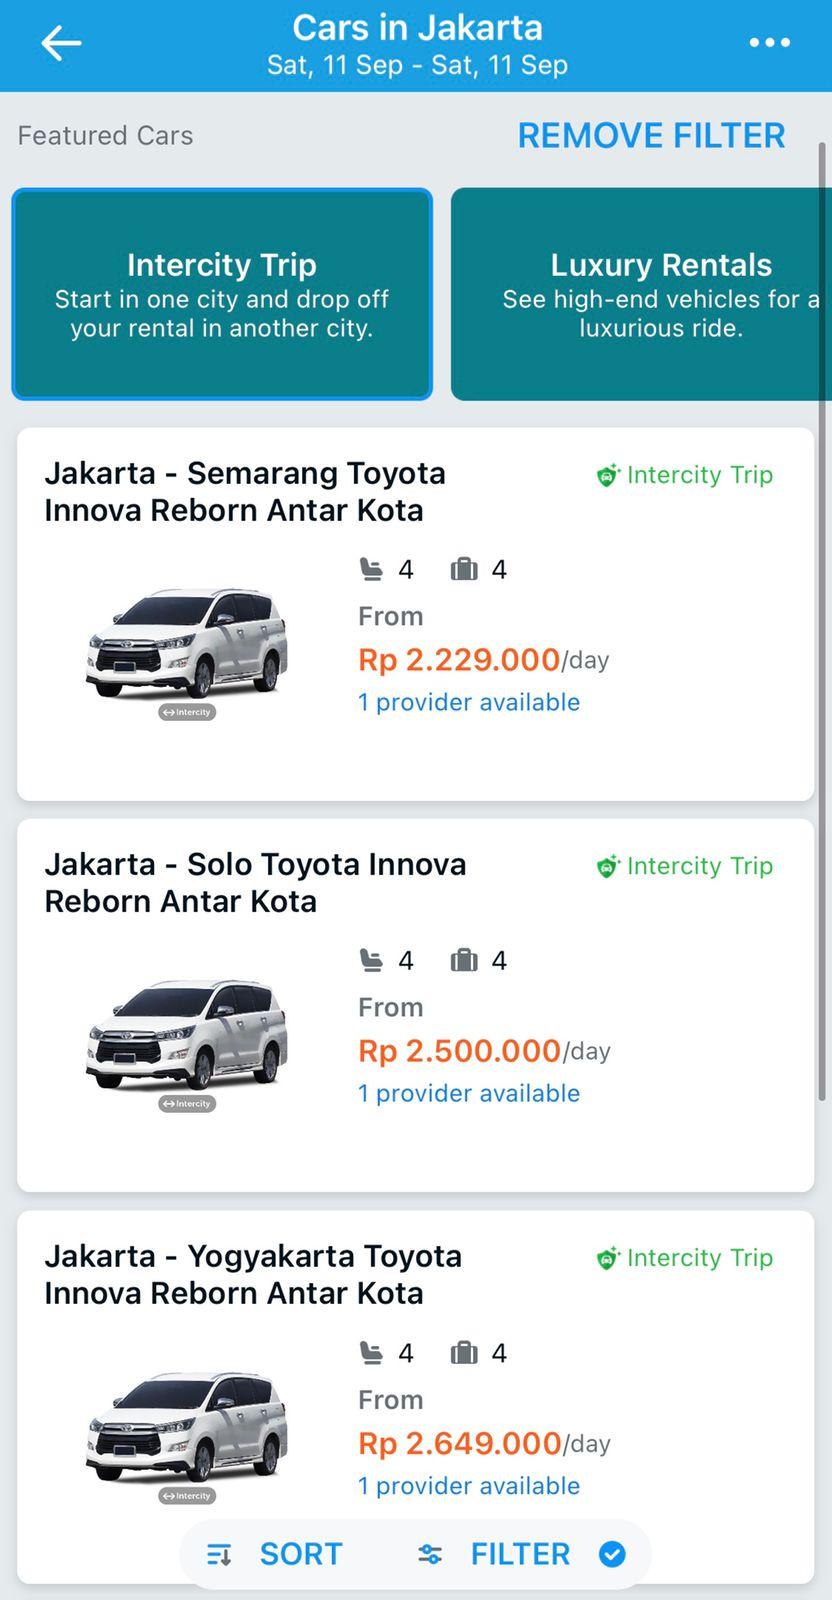Open the SORT options
832x1600 pixels.
[x=300, y=1554]
